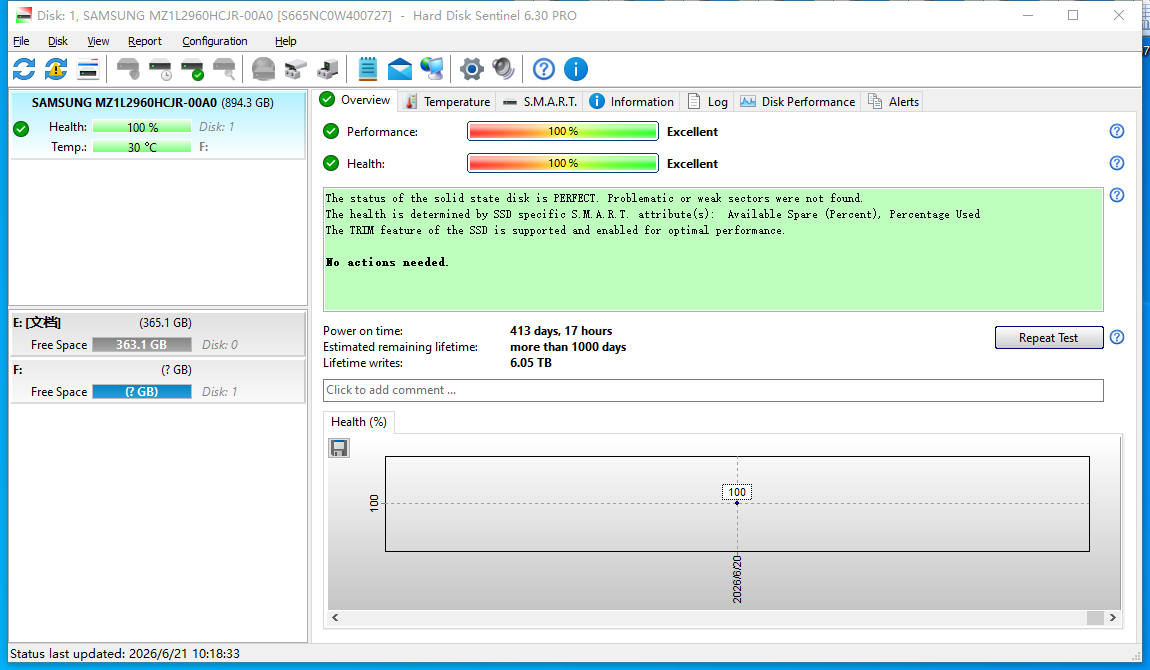
Task: Open the Configuration menu
Action: (215, 41)
